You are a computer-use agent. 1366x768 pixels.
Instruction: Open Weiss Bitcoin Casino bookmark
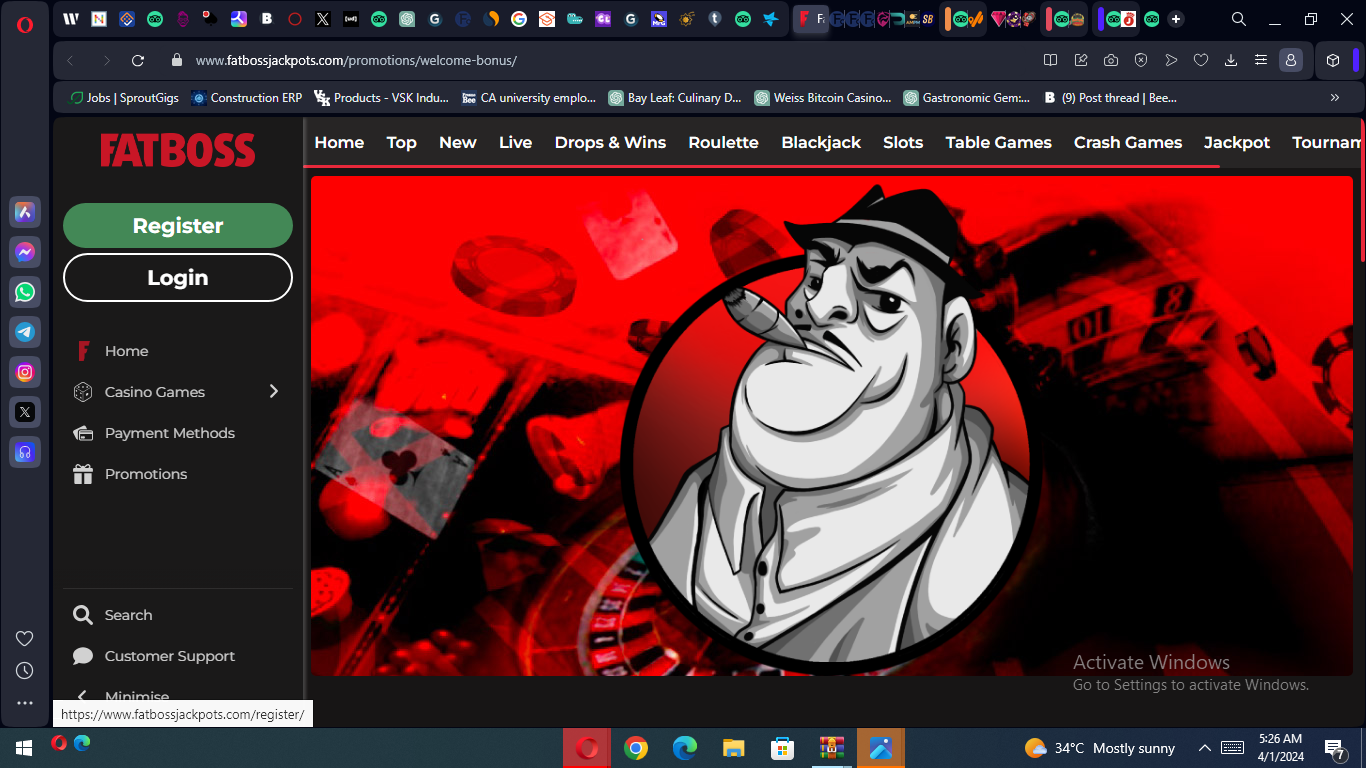[x=823, y=98]
